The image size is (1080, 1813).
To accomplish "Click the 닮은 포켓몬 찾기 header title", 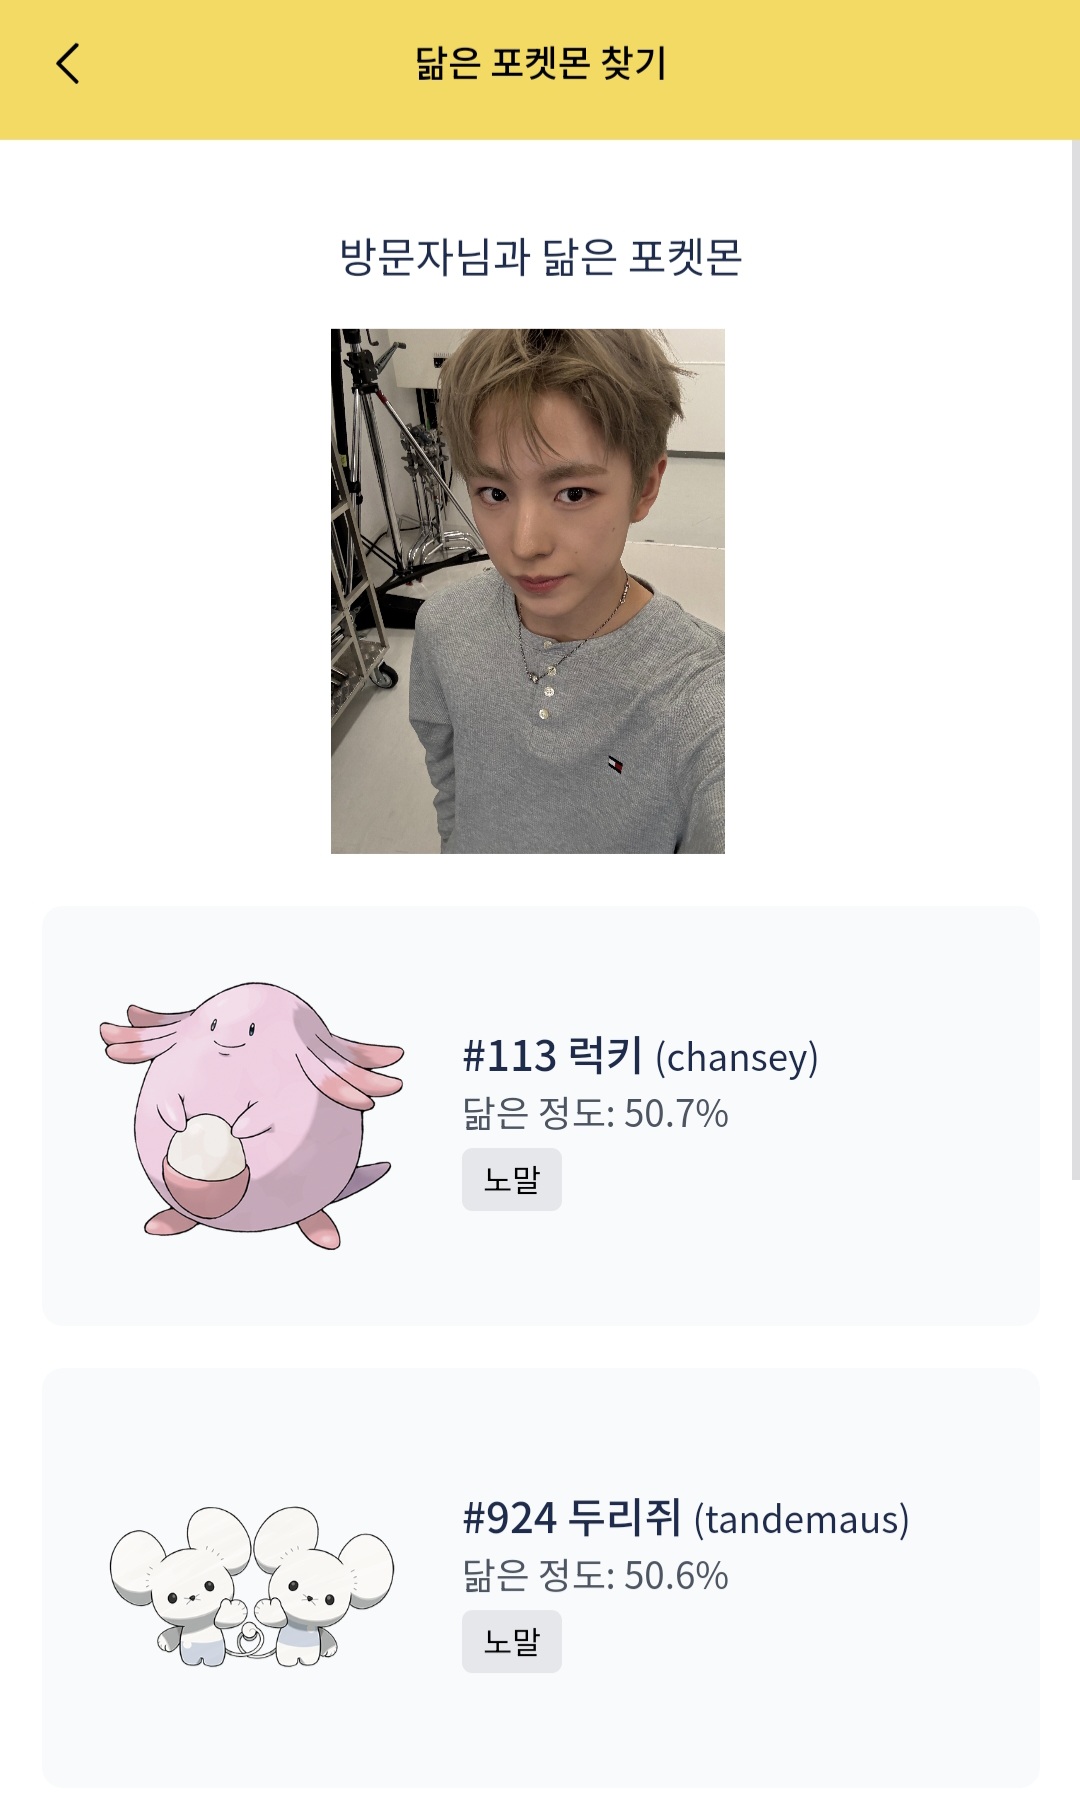I will pyautogui.click(x=541, y=63).
